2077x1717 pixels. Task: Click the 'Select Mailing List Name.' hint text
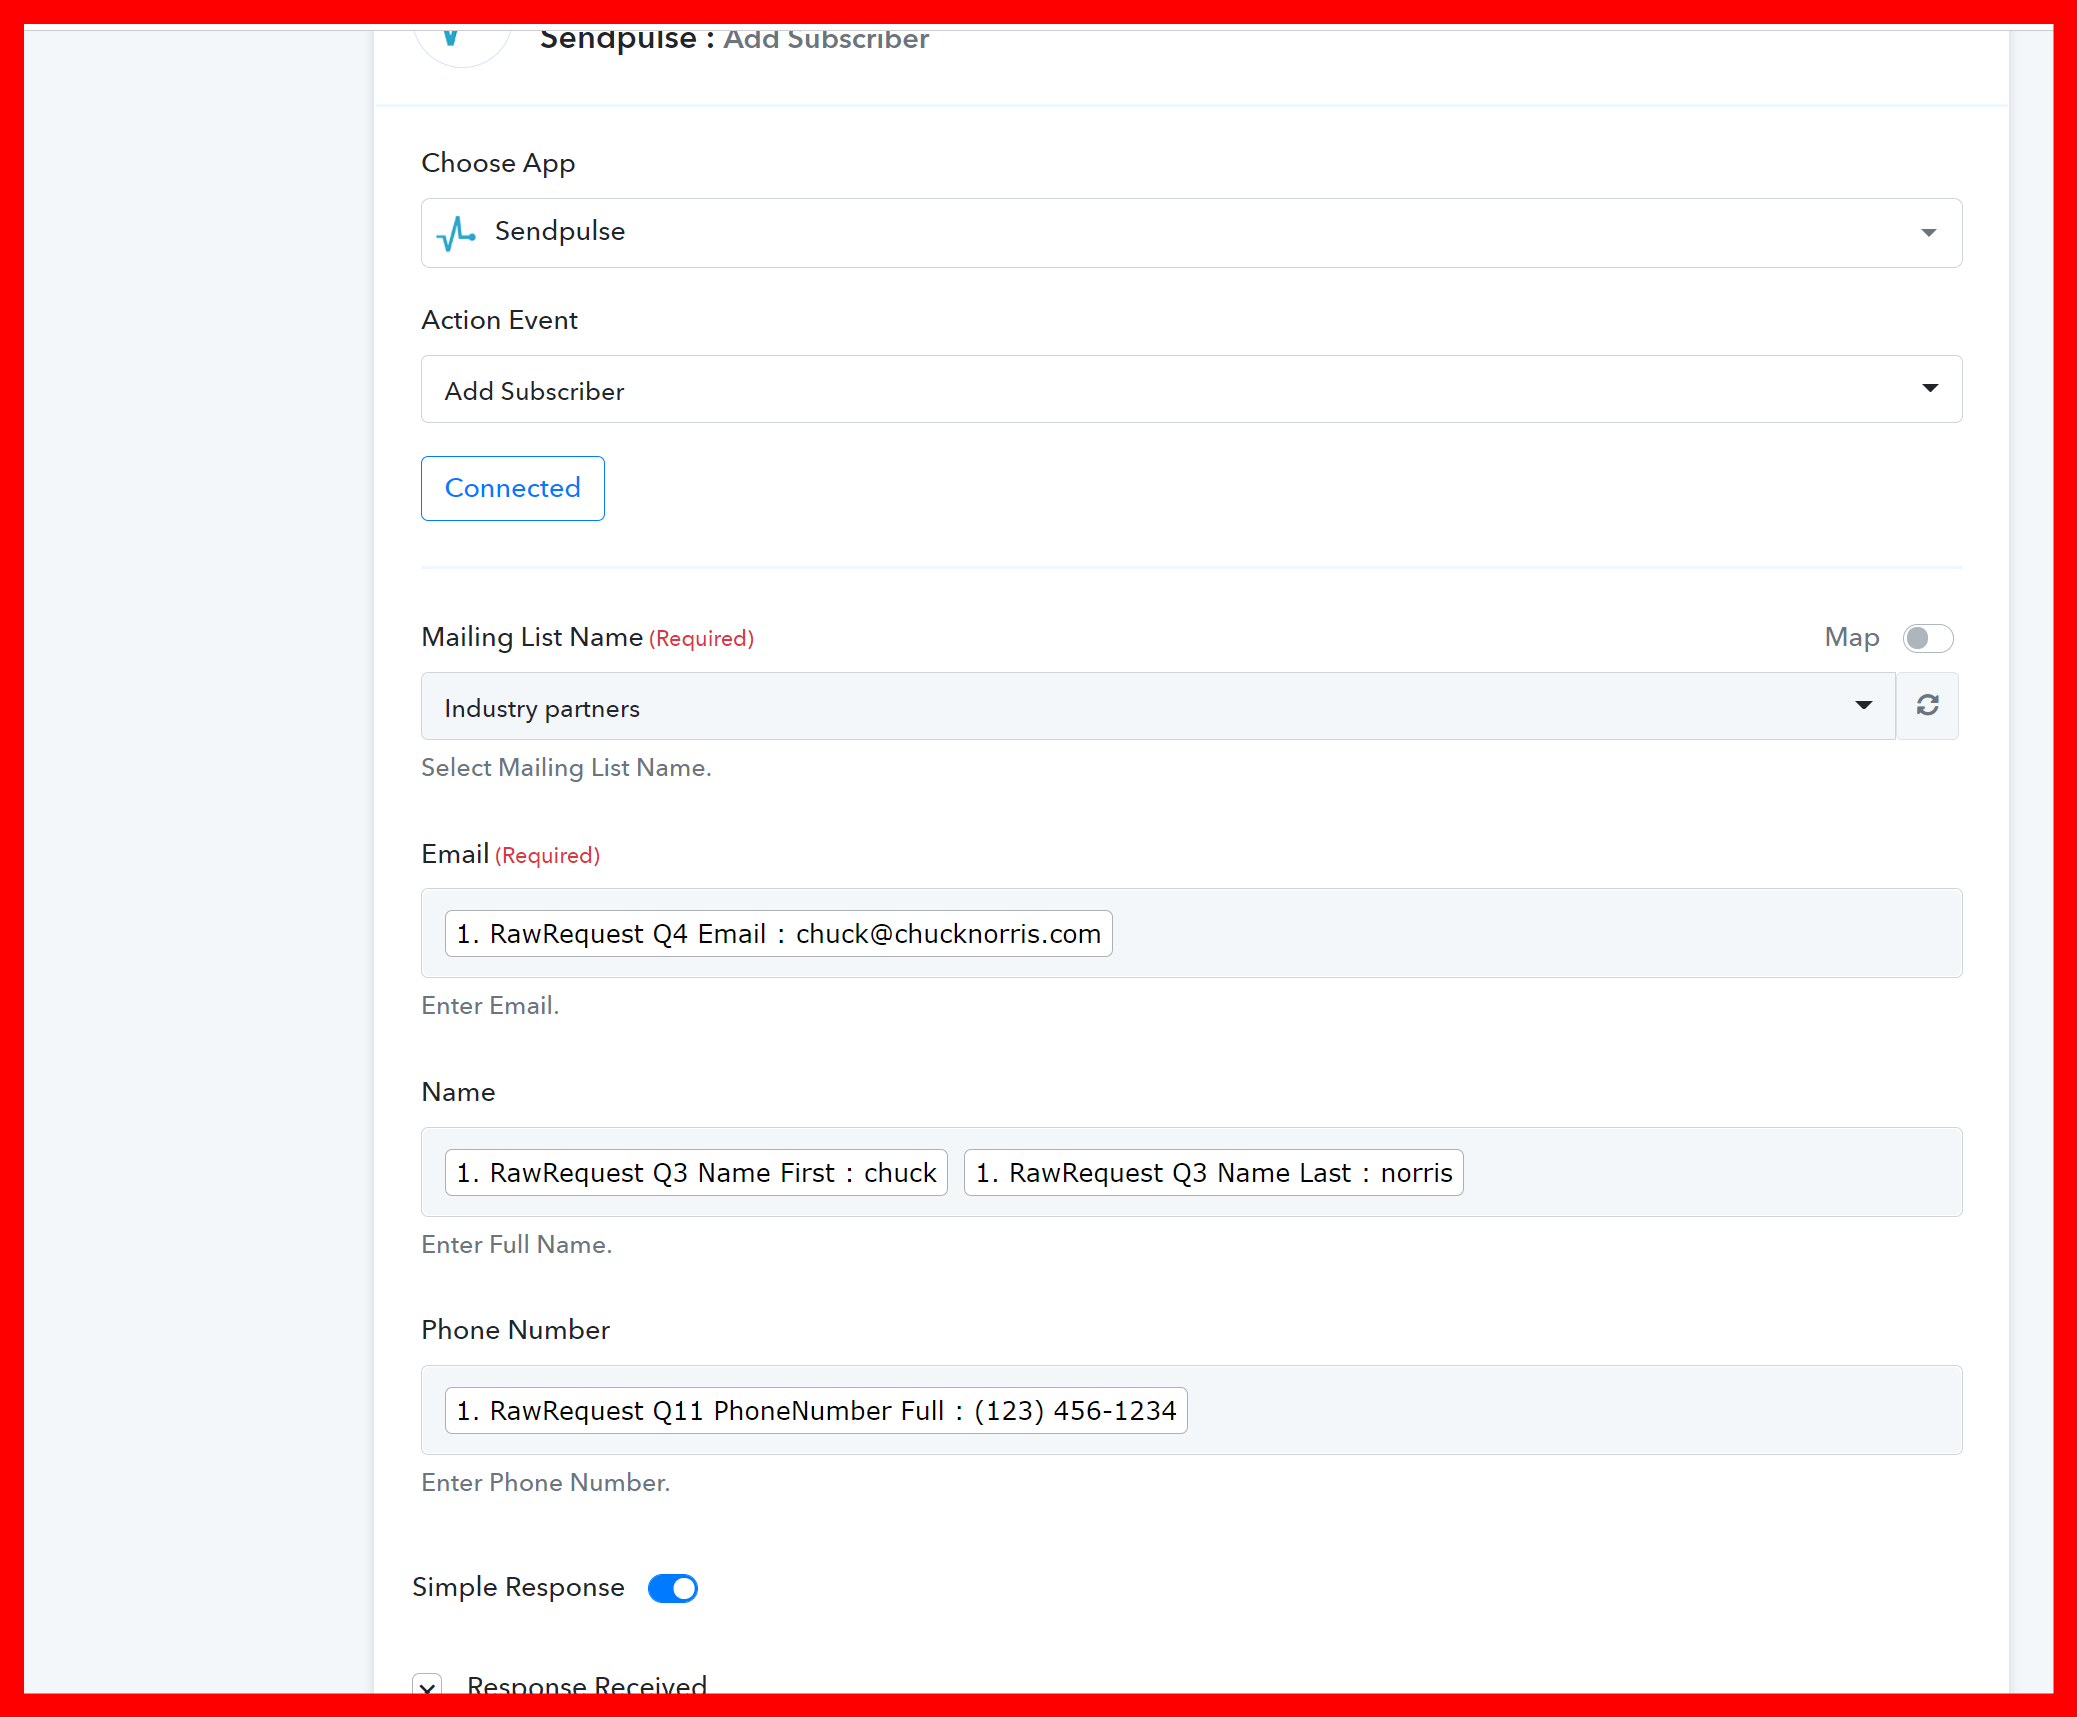[566, 768]
